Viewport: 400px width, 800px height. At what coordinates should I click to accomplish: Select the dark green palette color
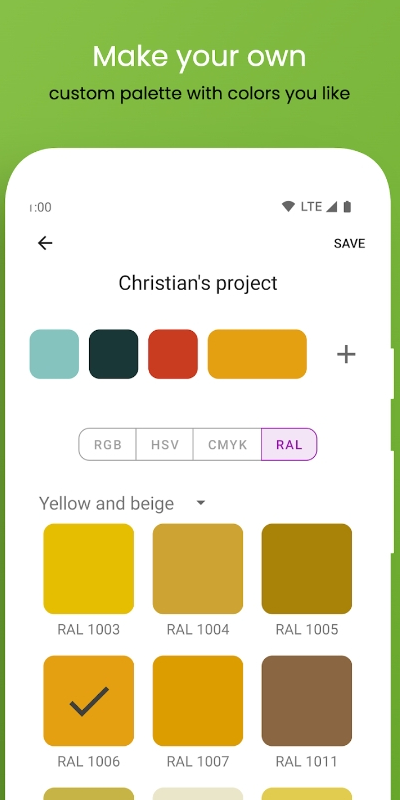click(113, 354)
